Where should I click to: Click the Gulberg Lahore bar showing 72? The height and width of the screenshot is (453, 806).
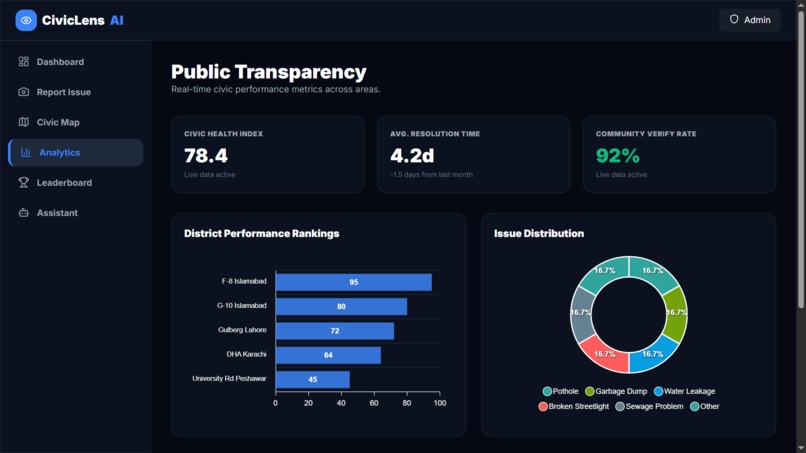pos(335,331)
